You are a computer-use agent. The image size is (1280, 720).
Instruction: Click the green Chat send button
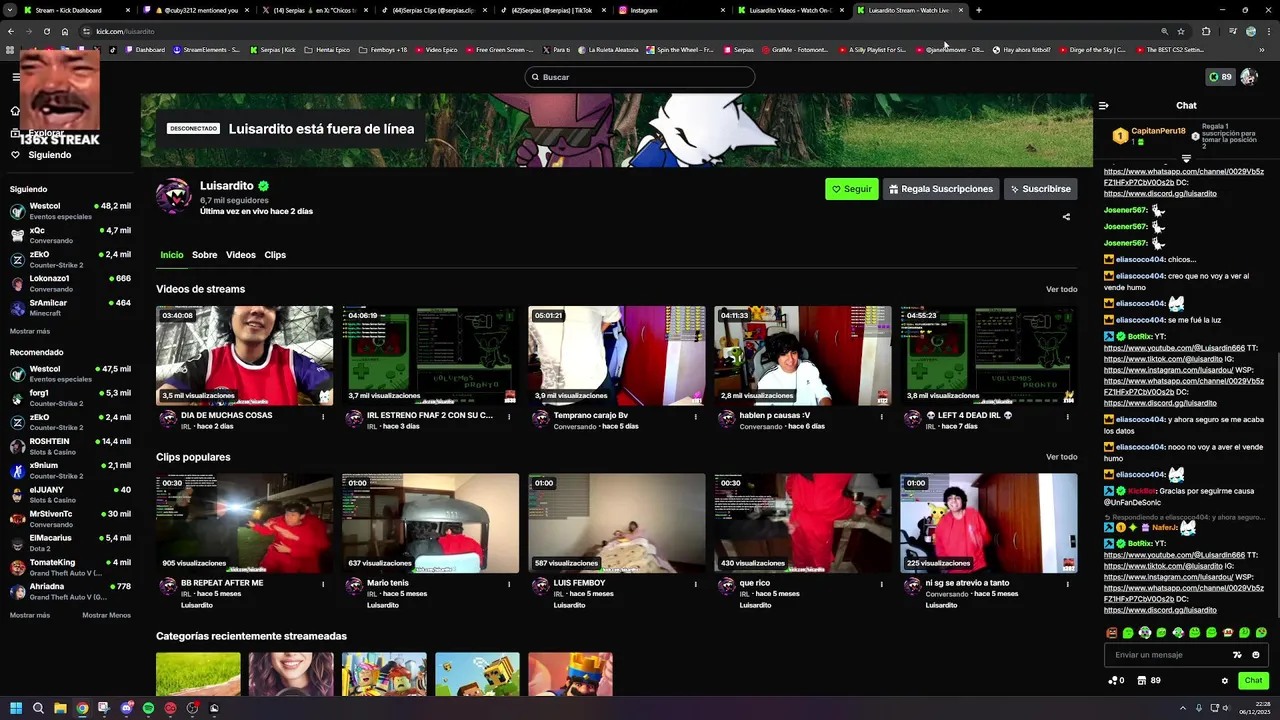[1253, 680]
